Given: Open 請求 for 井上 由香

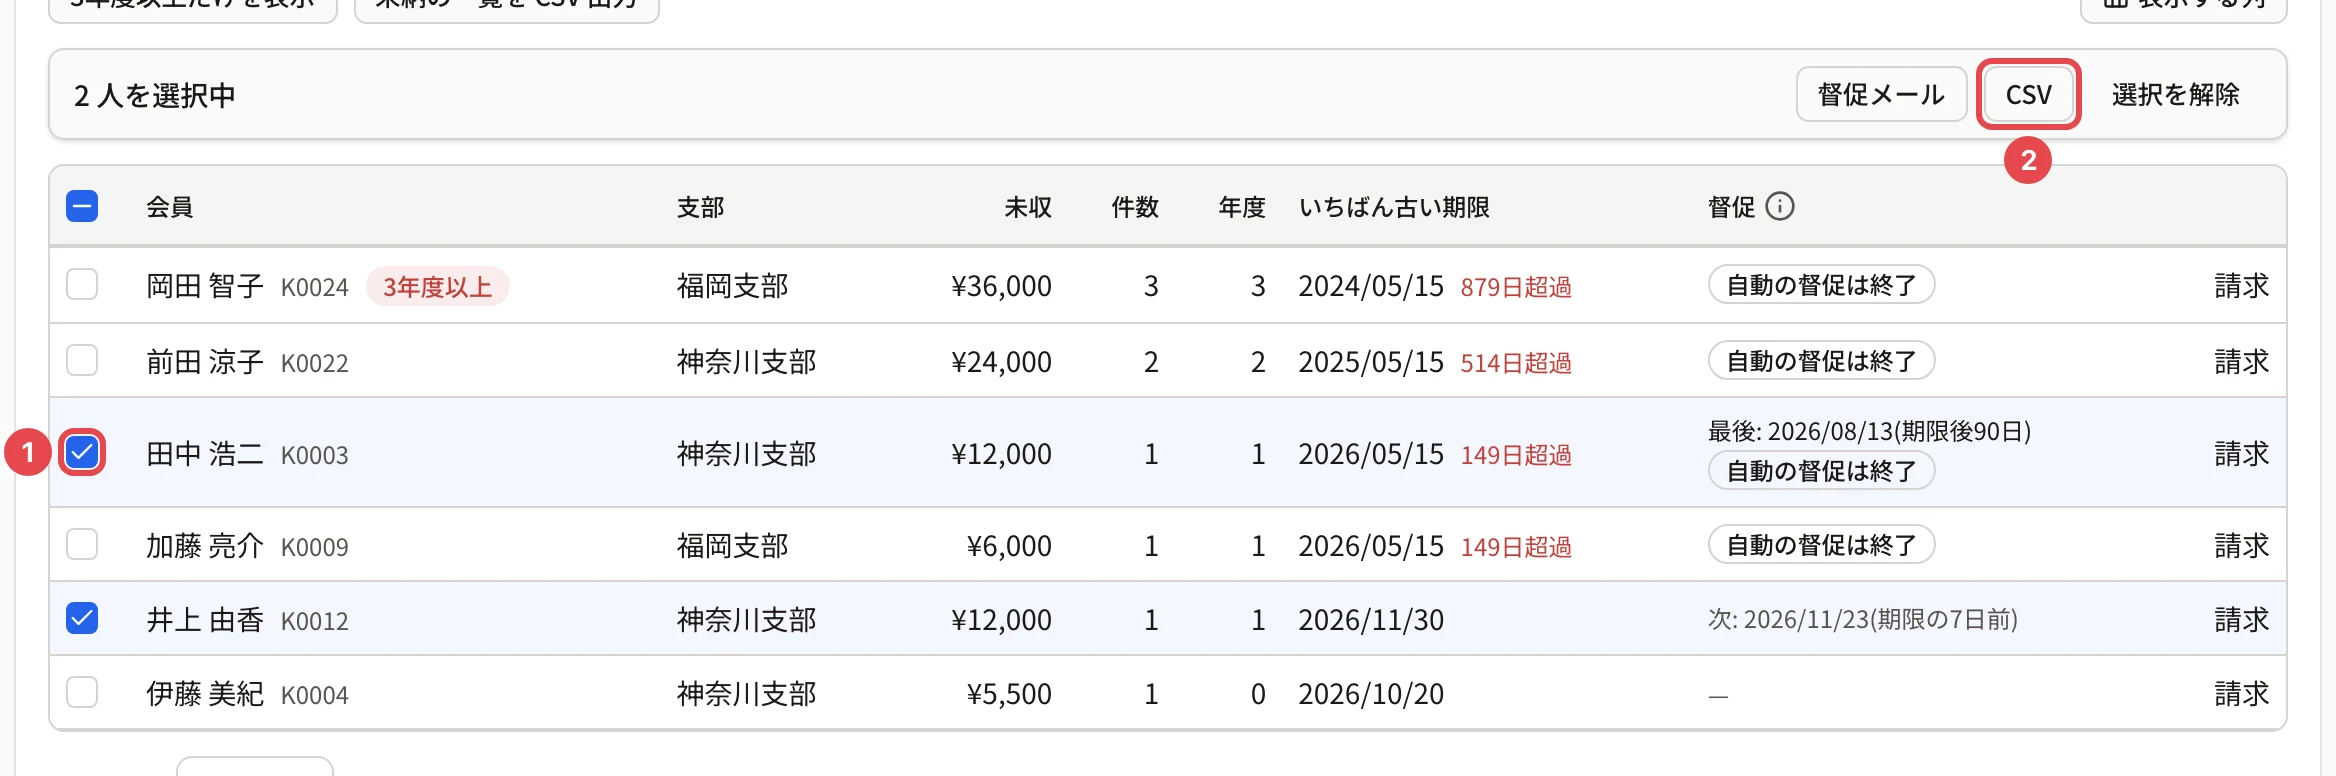Looking at the screenshot, I should point(2241,620).
